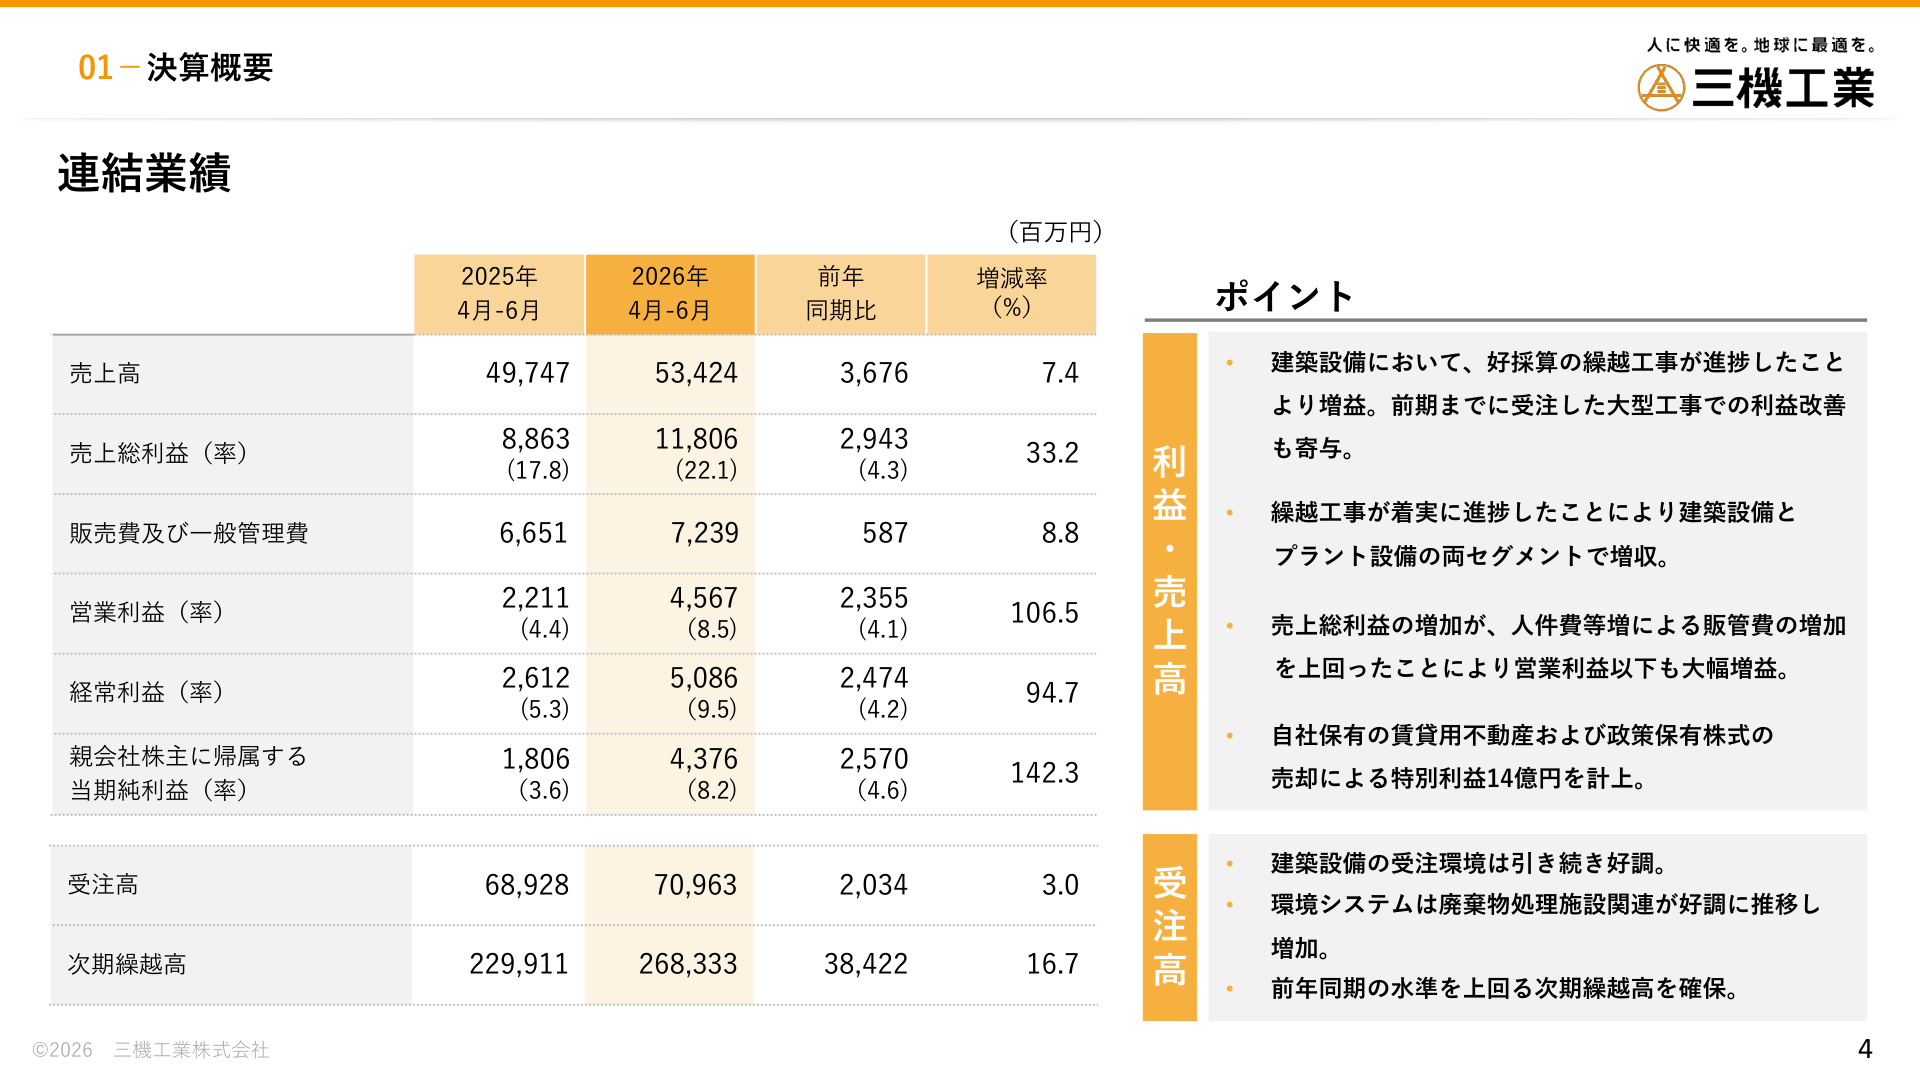The image size is (1920, 1080).
Task: Click the "販売費及び一般管理費" row label
Action: click(x=189, y=533)
